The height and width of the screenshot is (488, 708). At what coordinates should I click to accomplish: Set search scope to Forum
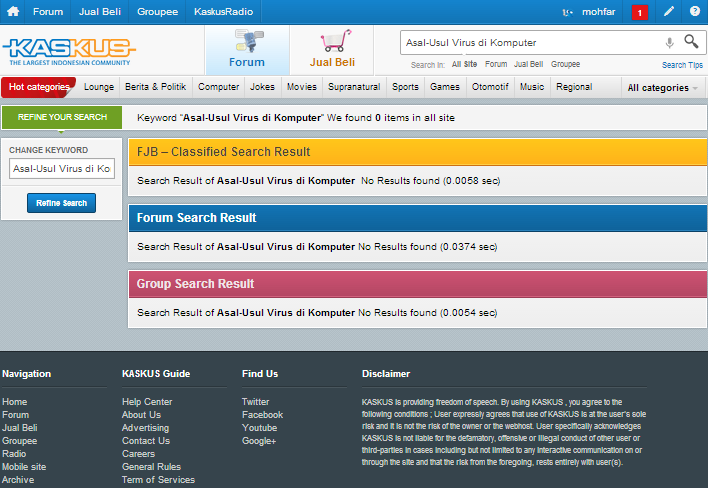point(496,64)
